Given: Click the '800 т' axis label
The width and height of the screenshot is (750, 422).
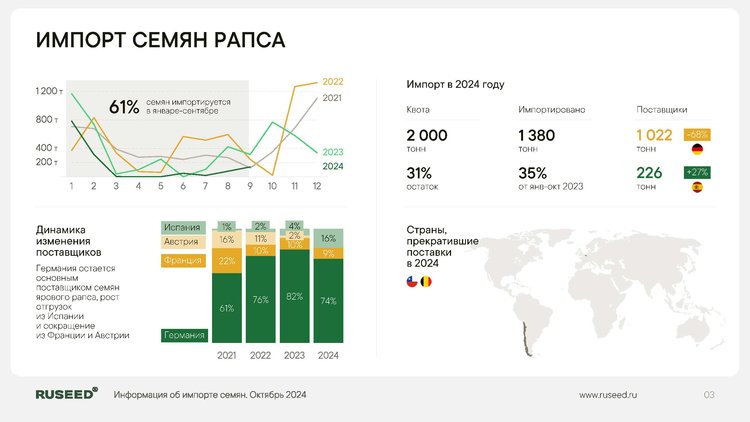Looking at the screenshot, I should [47, 120].
